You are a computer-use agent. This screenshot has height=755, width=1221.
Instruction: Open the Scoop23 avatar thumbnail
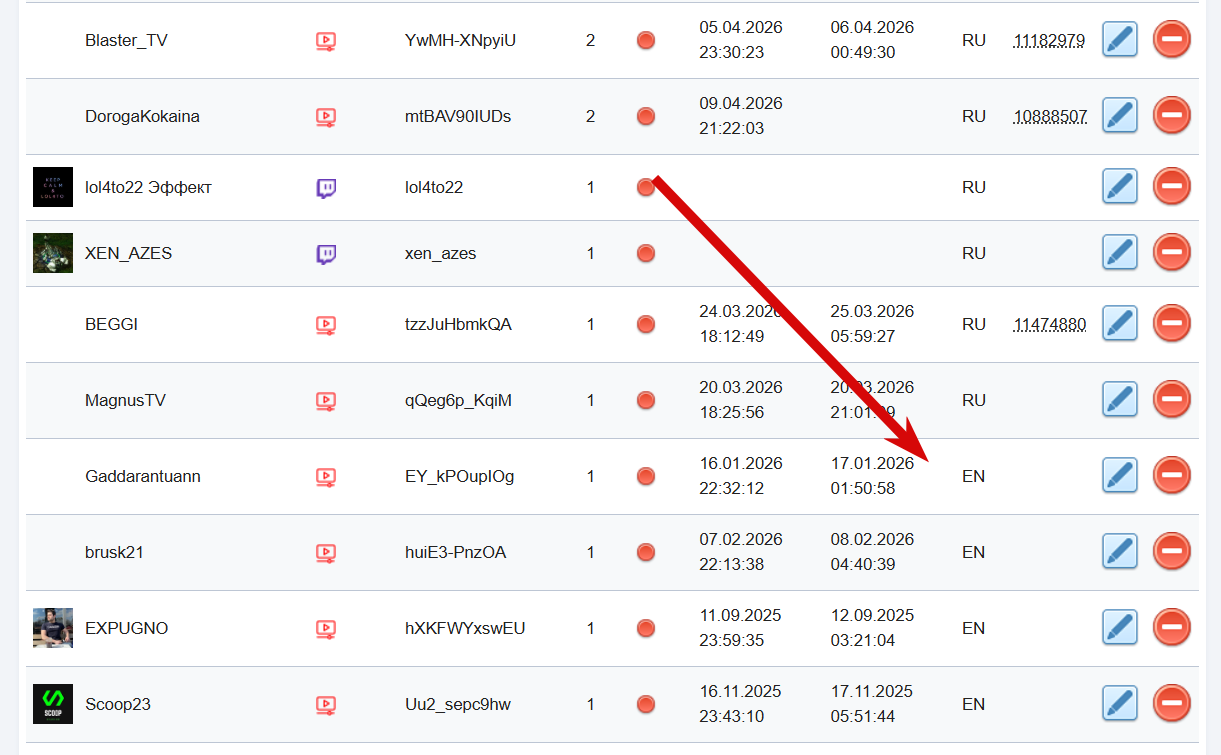pyautogui.click(x=53, y=704)
